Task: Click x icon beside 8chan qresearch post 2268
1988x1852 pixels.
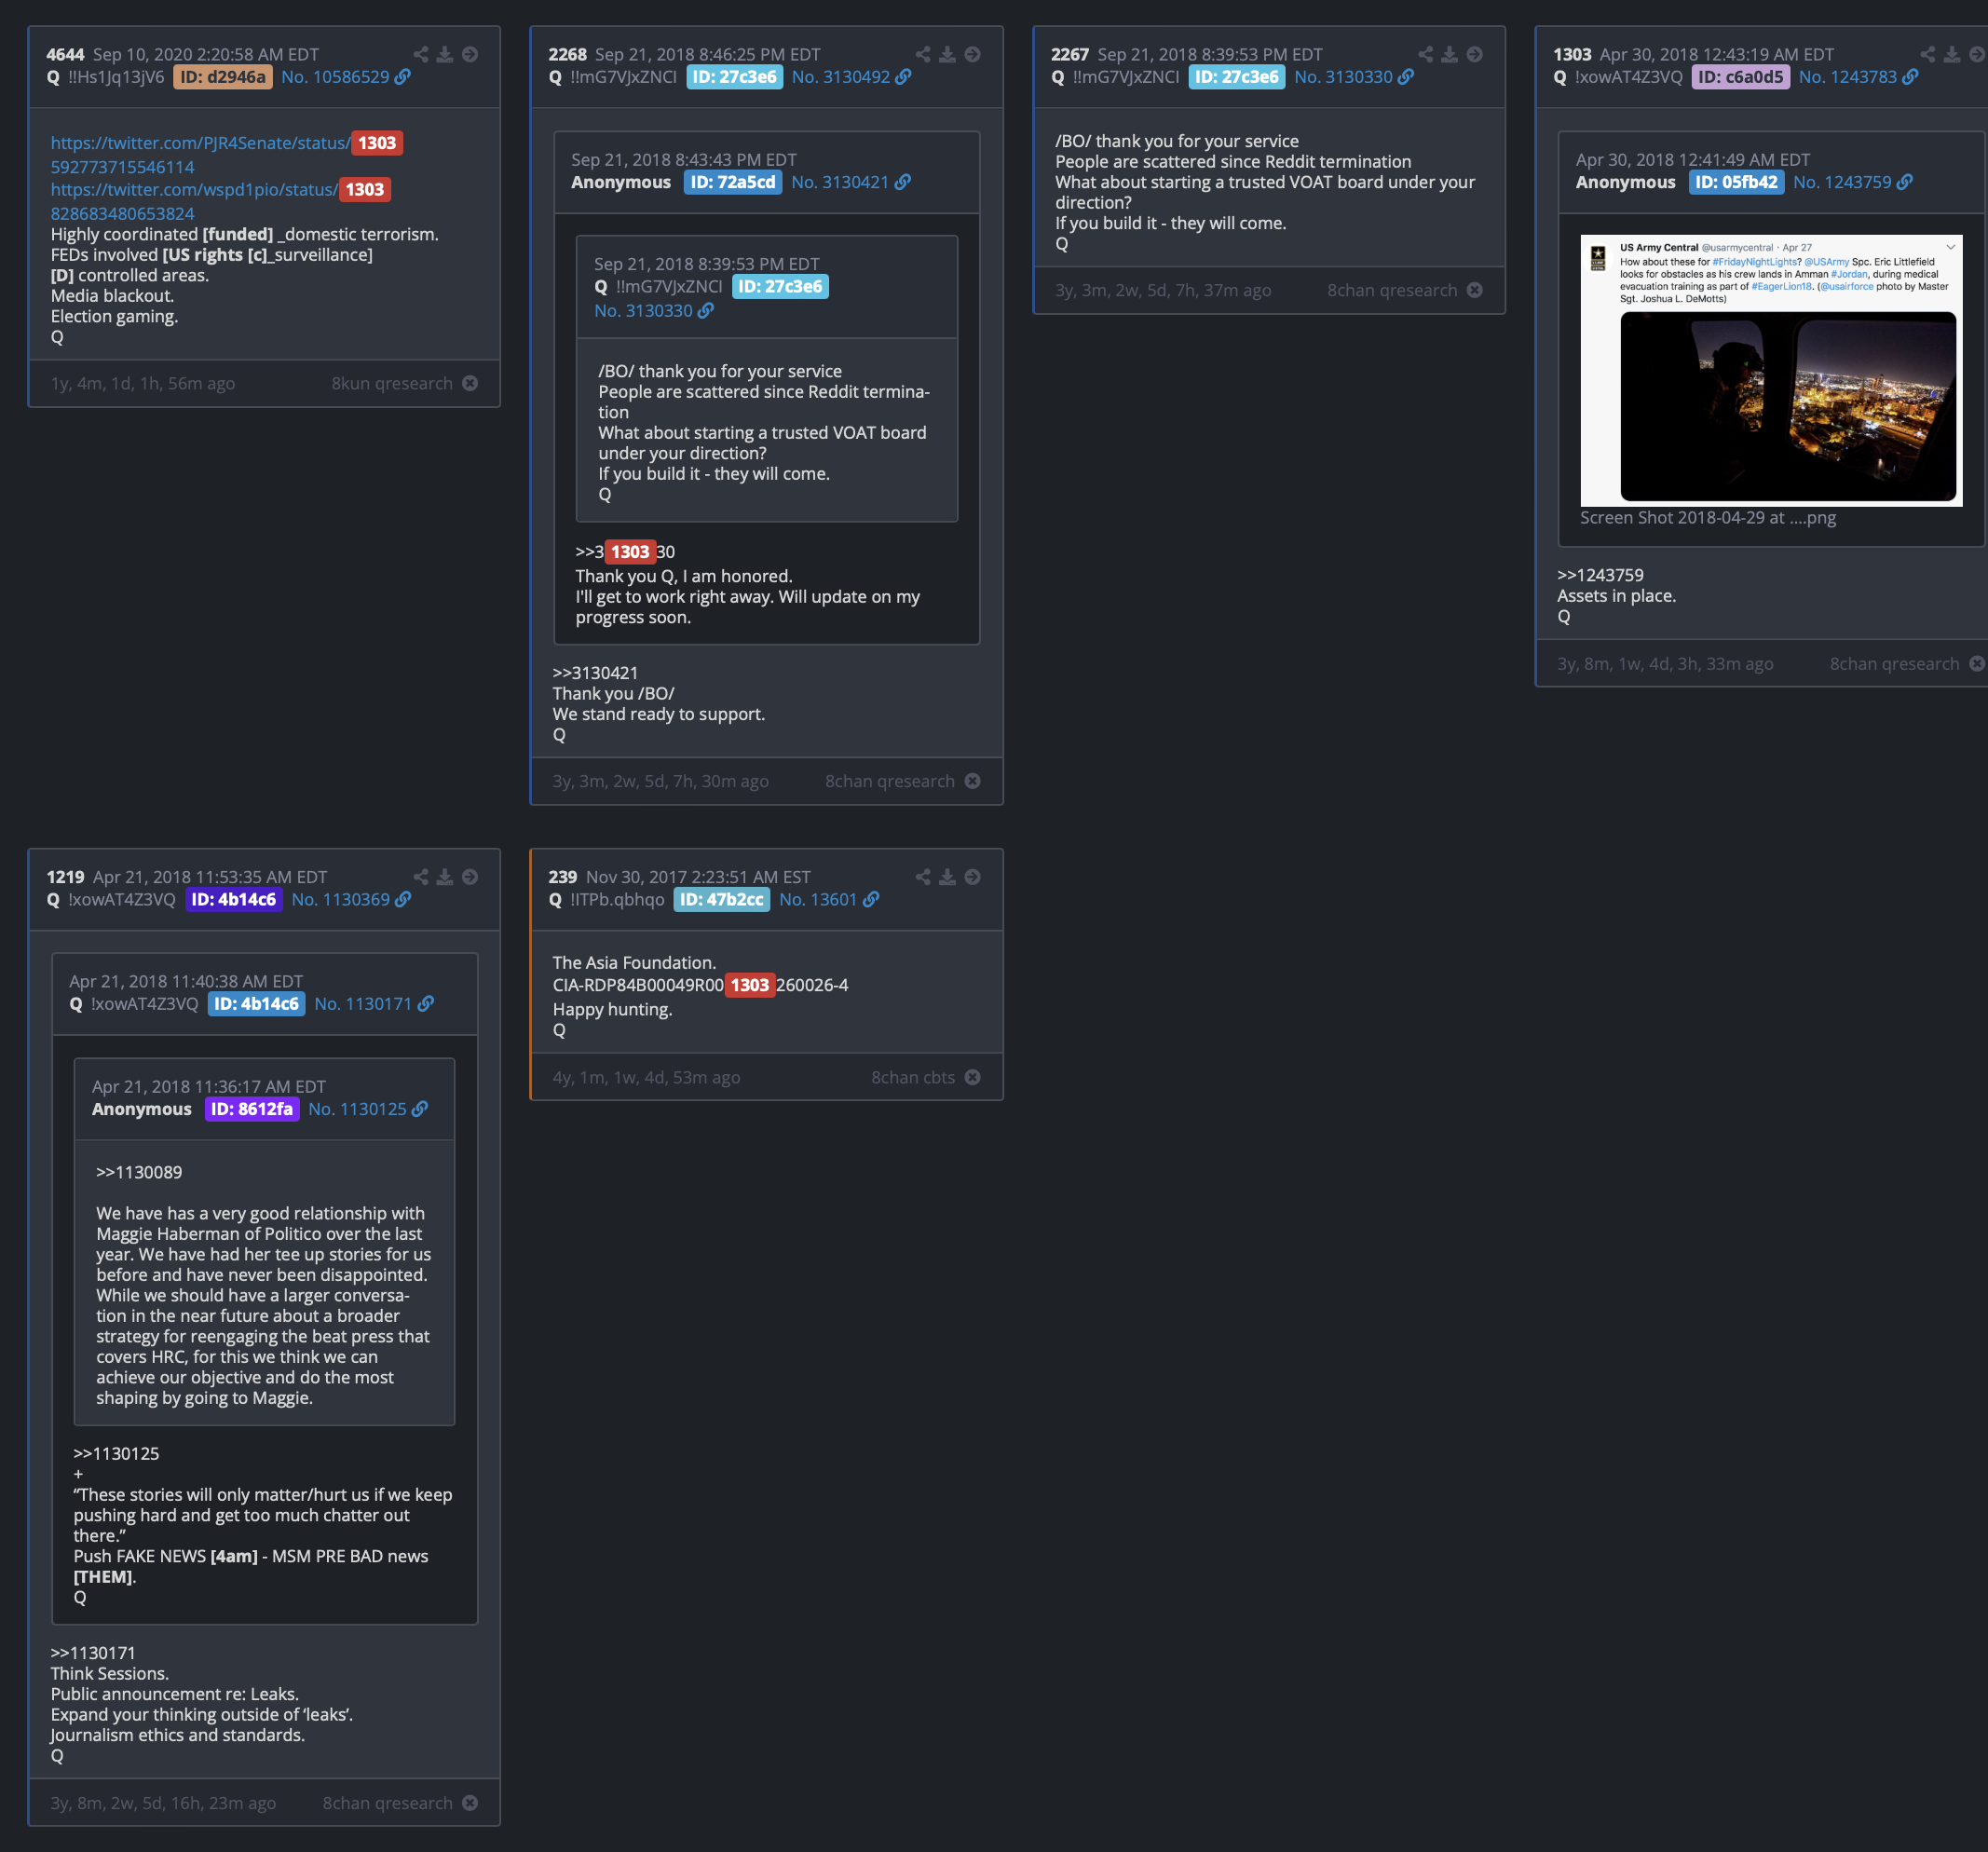Action: pyautogui.click(x=972, y=781)
